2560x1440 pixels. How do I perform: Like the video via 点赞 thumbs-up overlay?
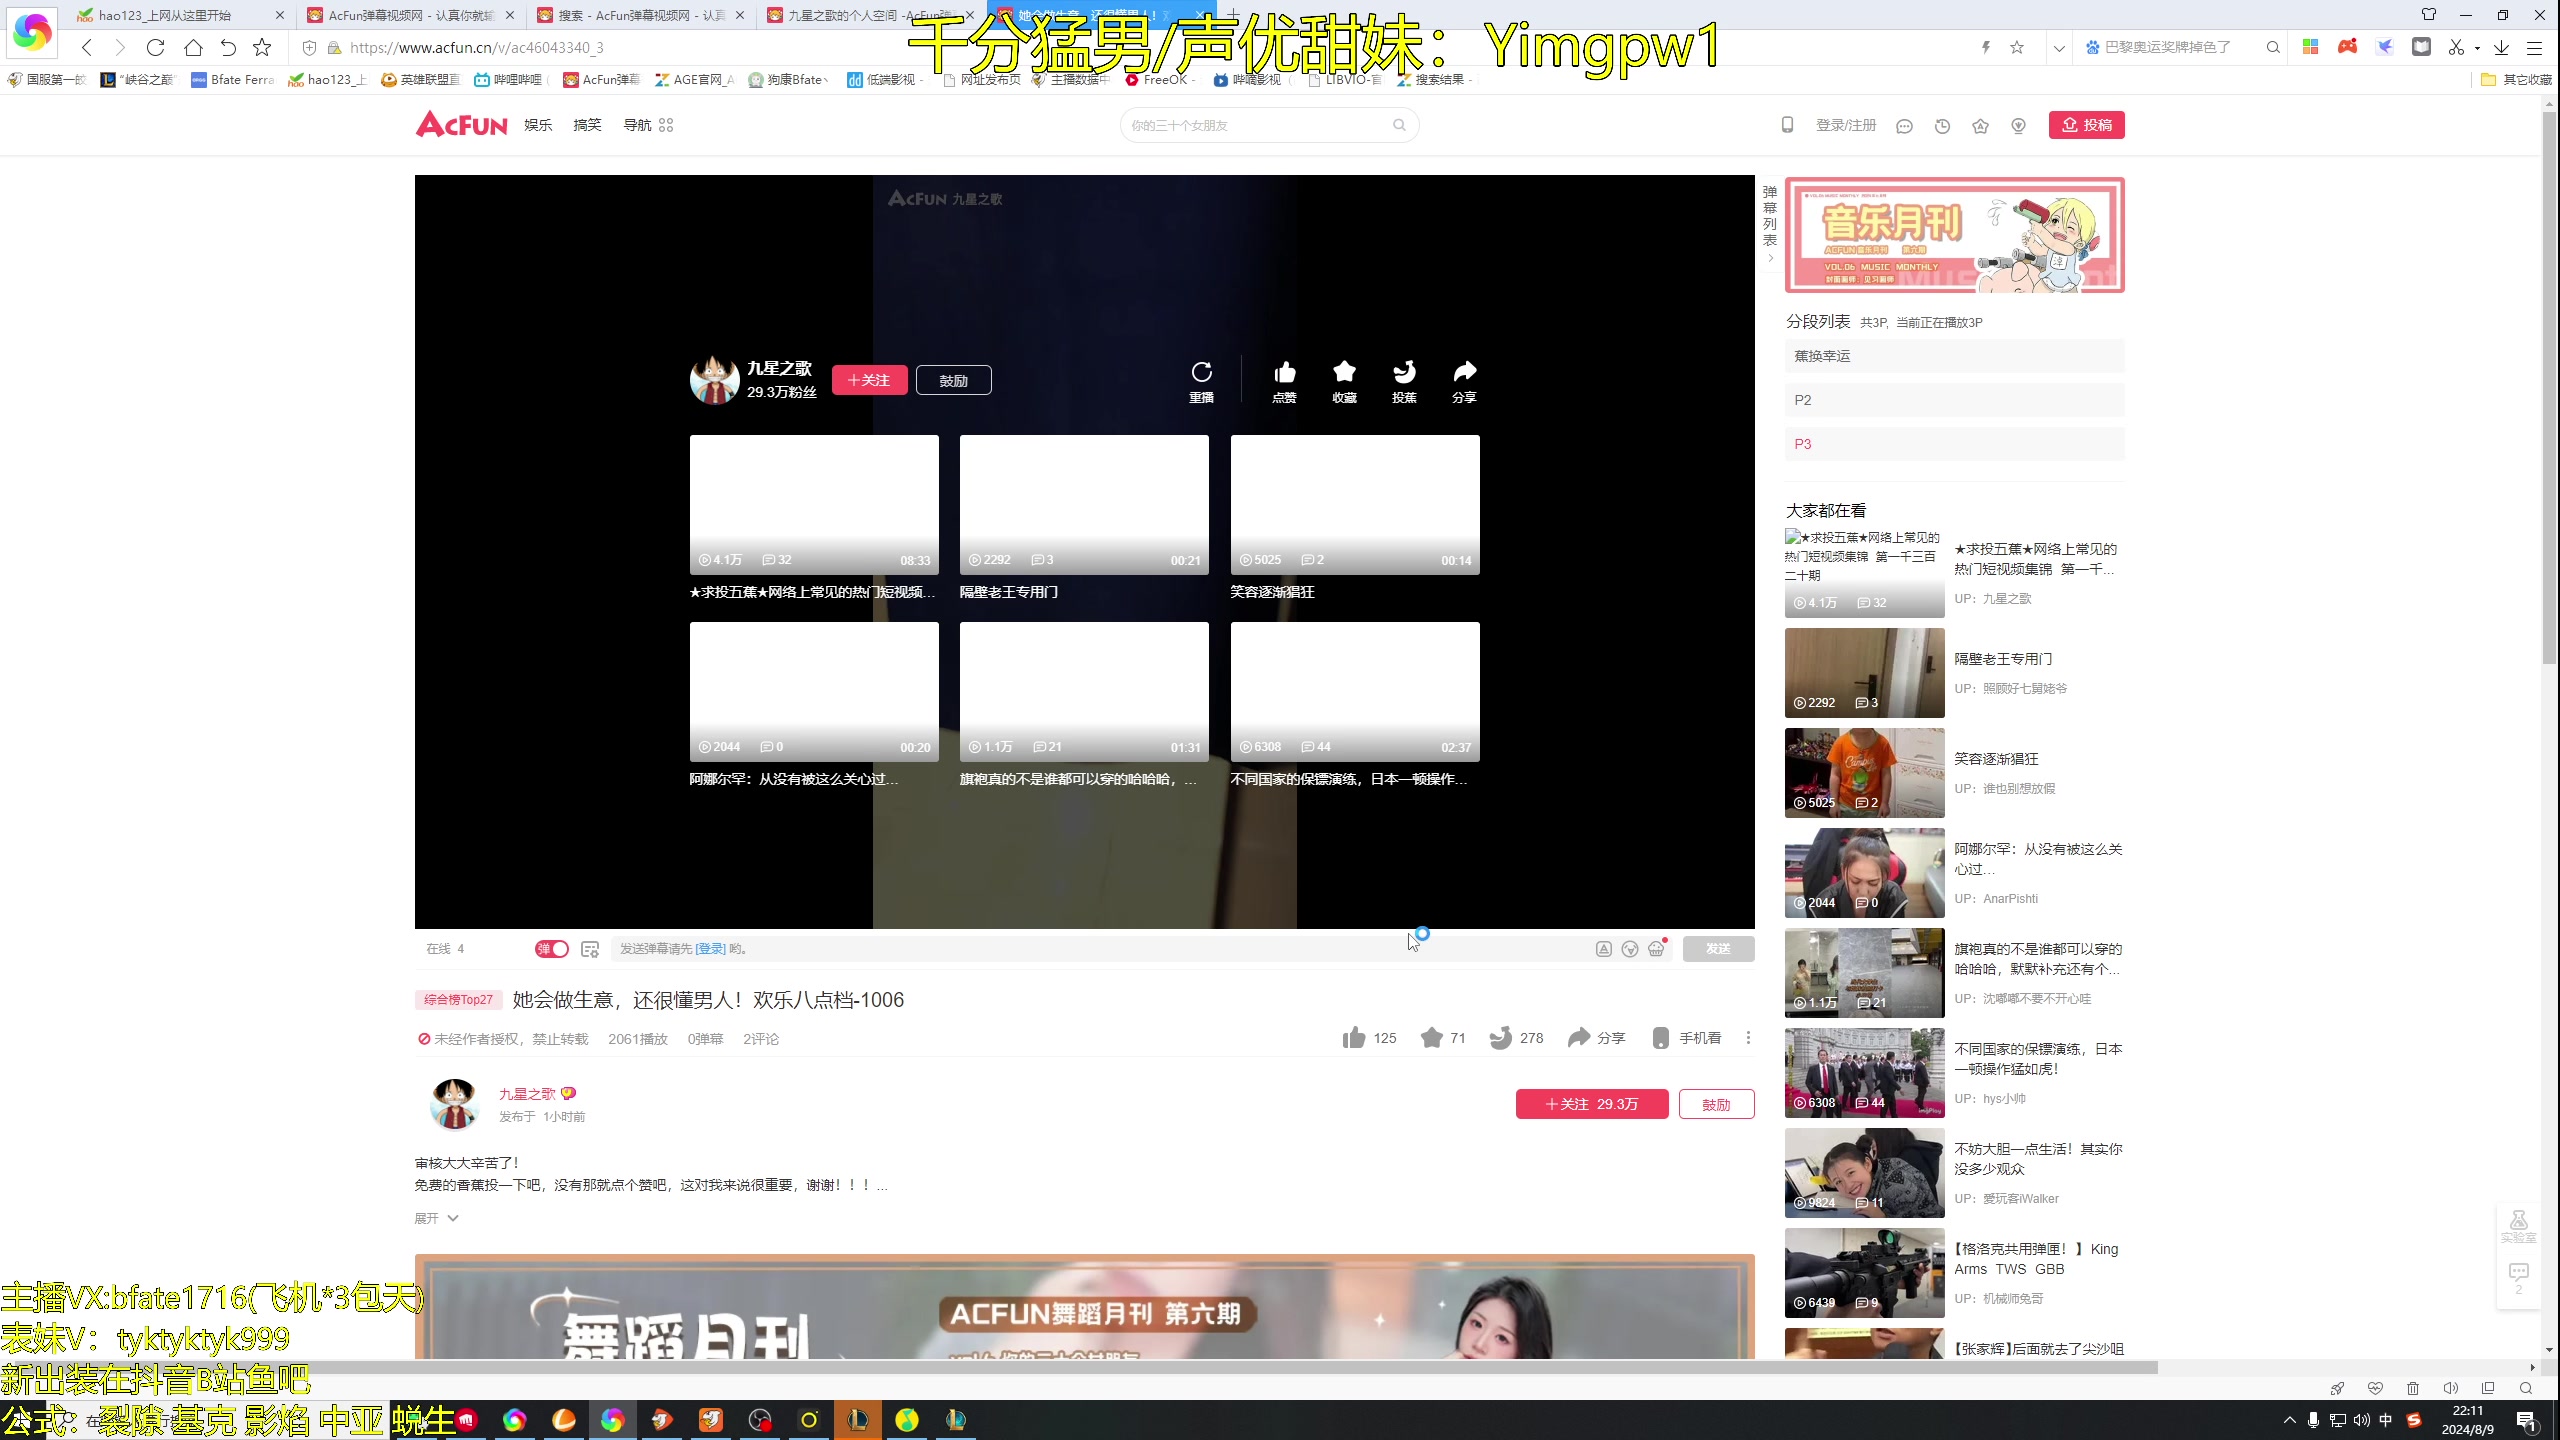coord(1284,381)
